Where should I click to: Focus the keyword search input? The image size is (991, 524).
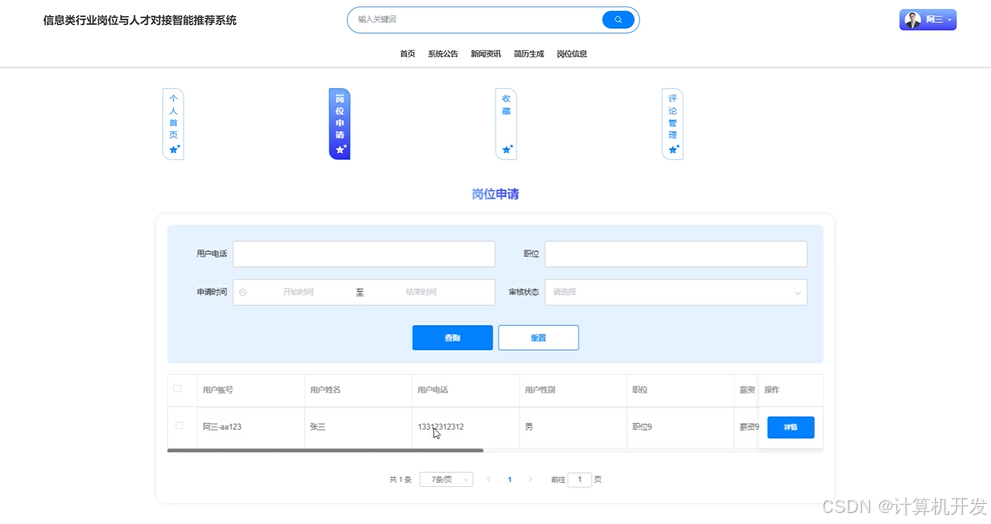pos(477,20)
